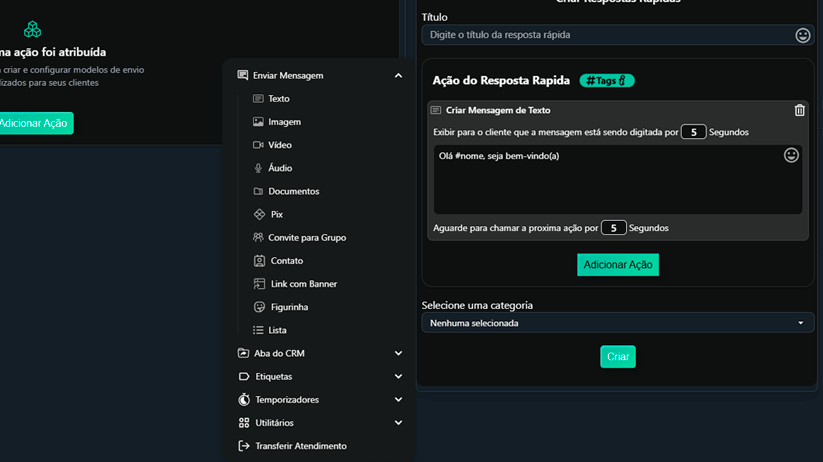Viewport: 823px width, 462px height.
Task: Choose the Figurinha sticker option
Action: (288, 307)
